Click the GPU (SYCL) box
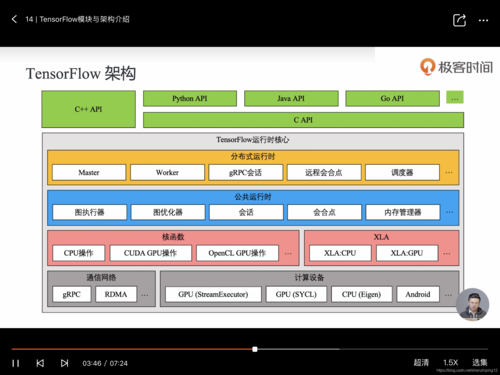 [296, 294]
